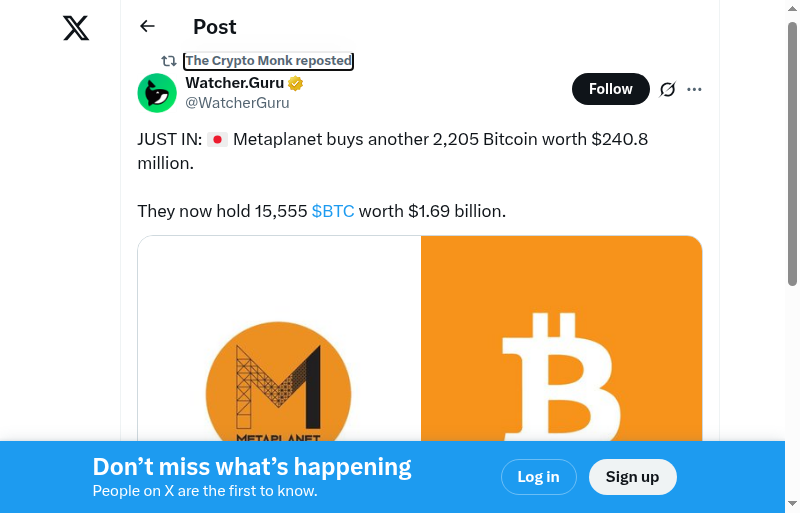
Task: Click the scrollbar up arrow
Action: pos(792,9)
